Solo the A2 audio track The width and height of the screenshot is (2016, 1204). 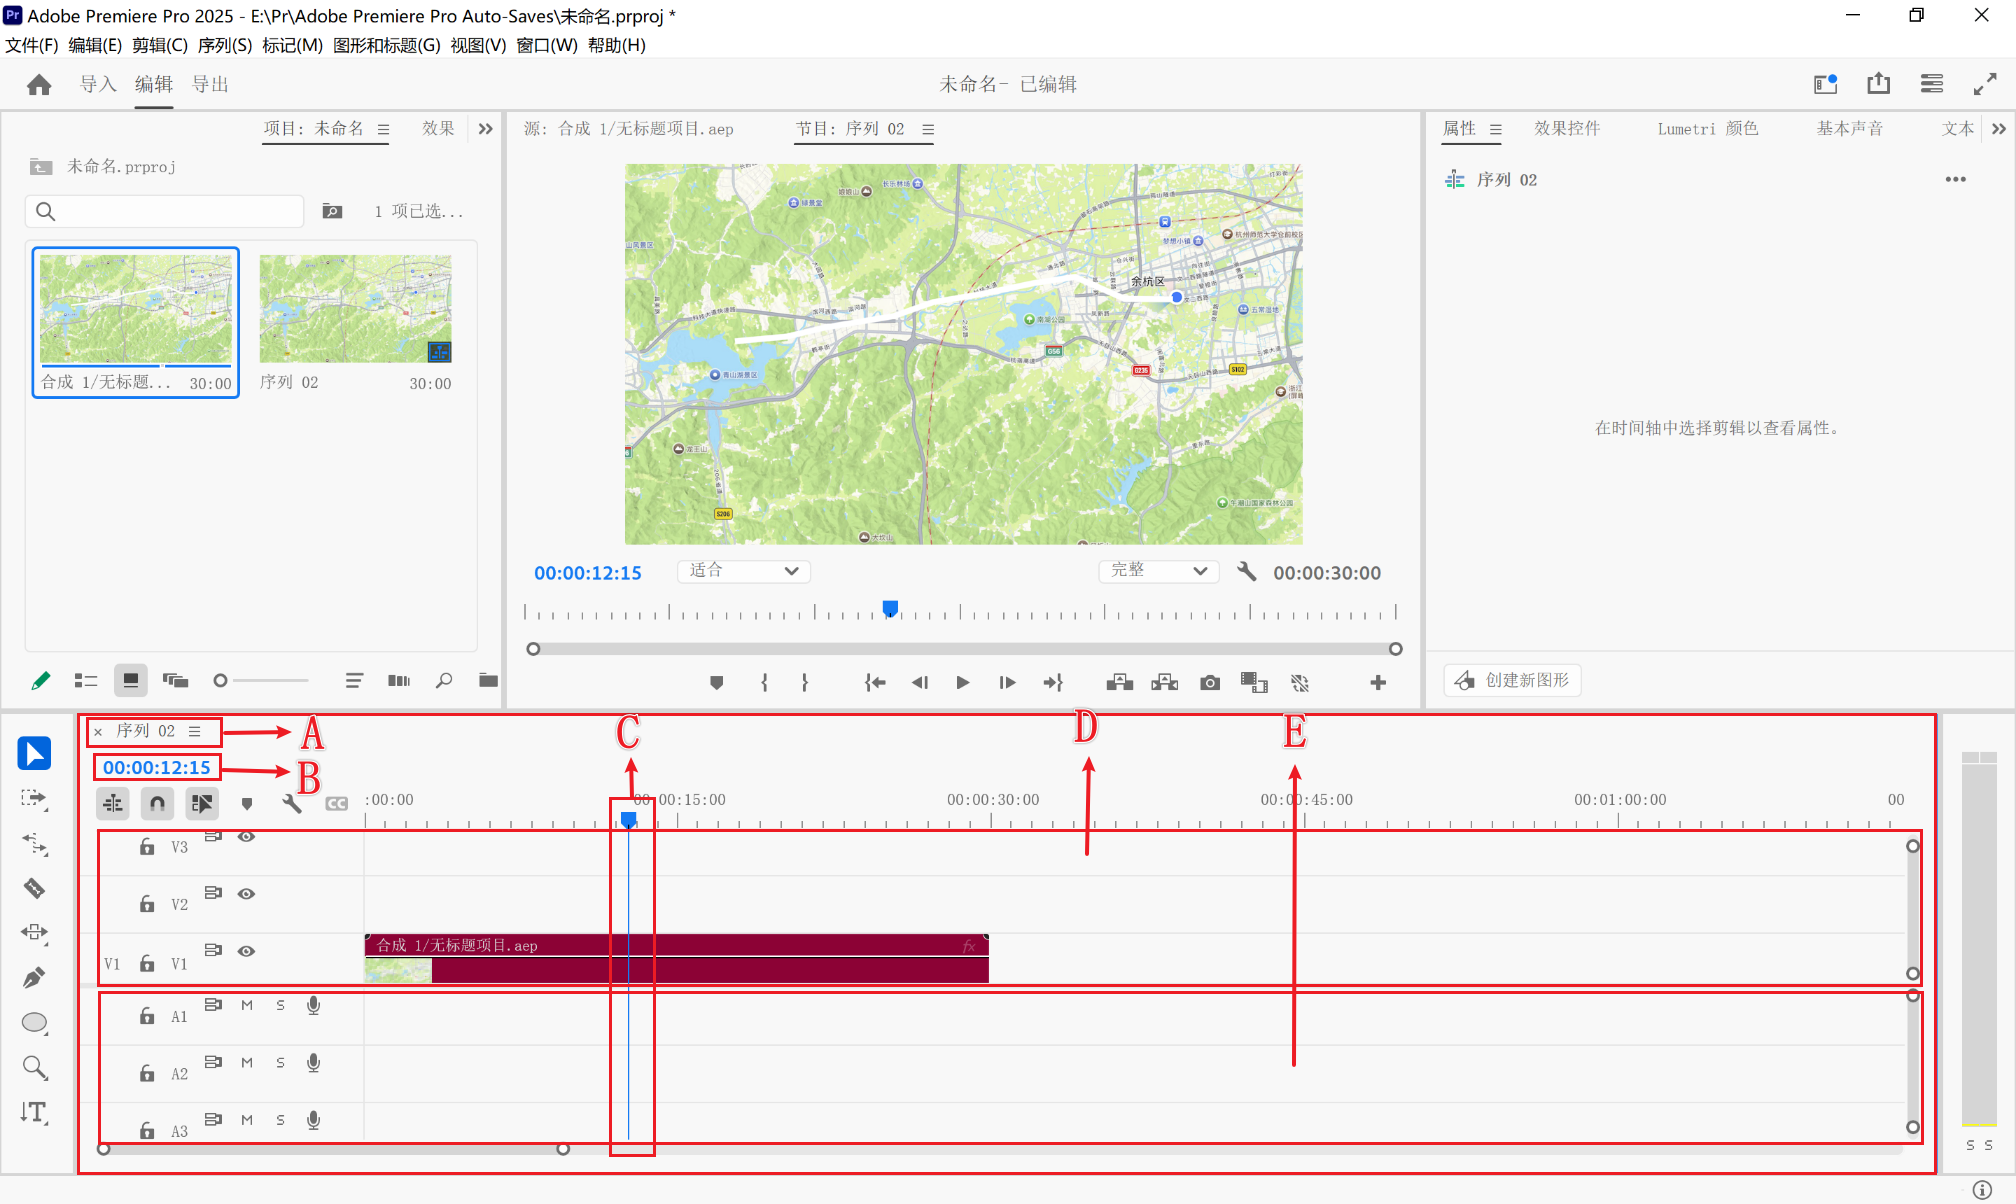tap(280, 1062)
